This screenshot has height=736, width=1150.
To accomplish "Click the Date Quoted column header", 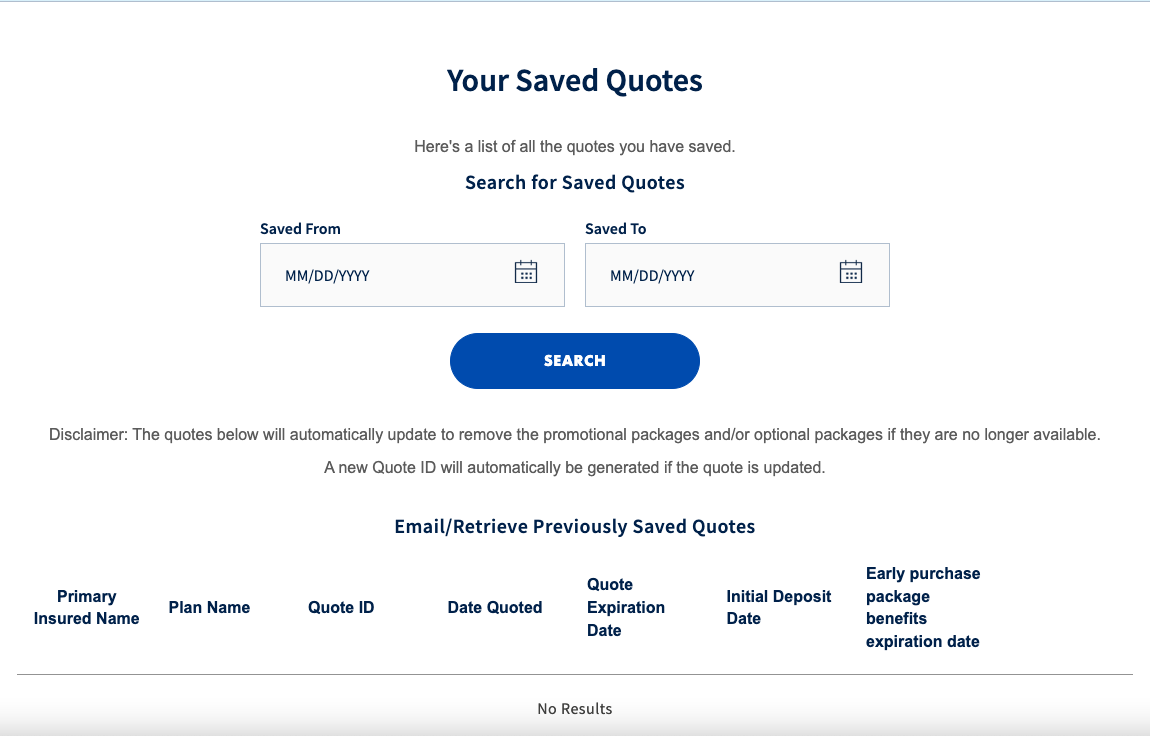I will click(x=495, y=608).
